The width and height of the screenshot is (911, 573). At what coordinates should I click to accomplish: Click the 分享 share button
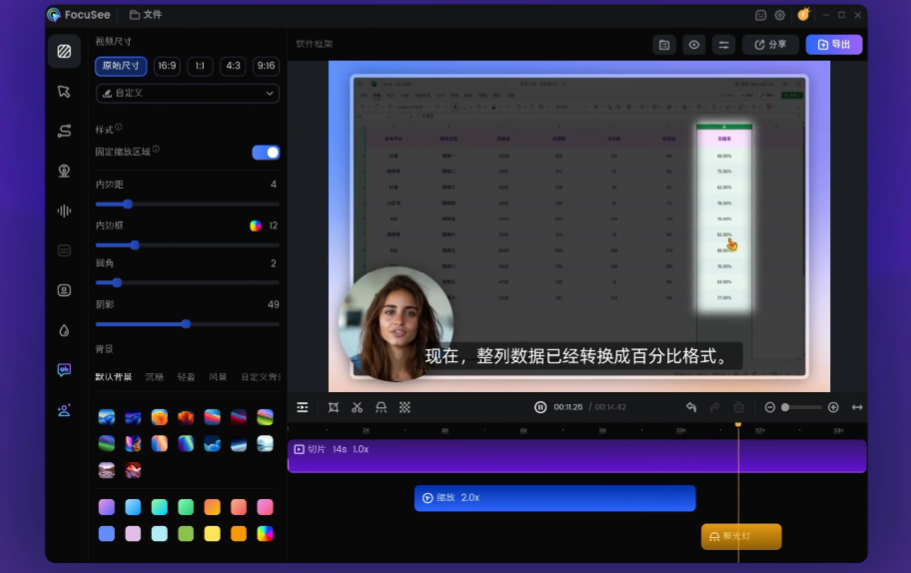(770, 45)
